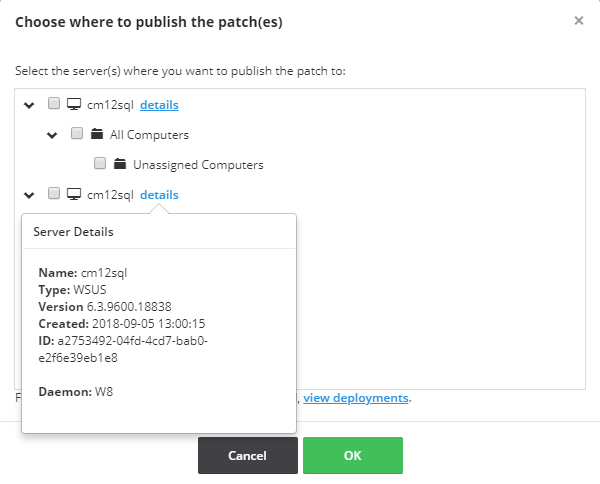The image size is (600, 484).
Task: Select the second cm12sql server checkbox
Action: (x=54, y=194)
